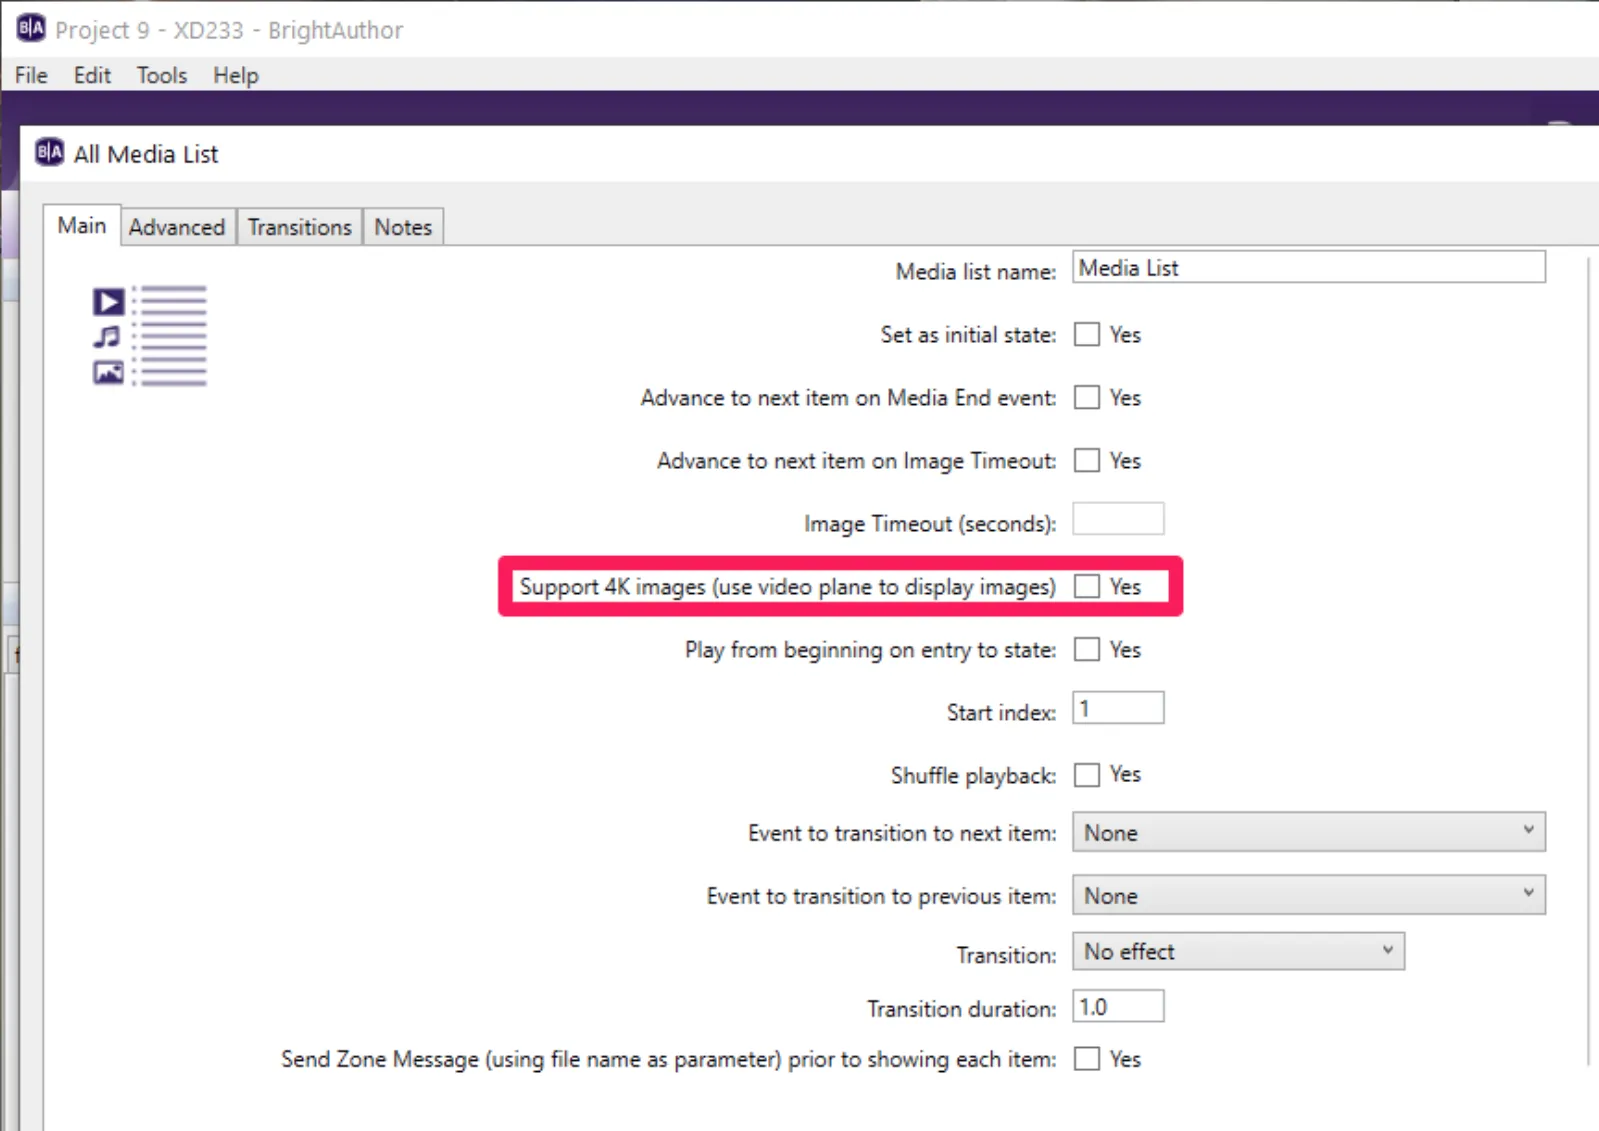Image resolution: width=1599 pixels, height=1131 pixels.
Task: Toggle Send Zone Message checkbox
Action: pyautogui.click(x=1087, y=1058)
